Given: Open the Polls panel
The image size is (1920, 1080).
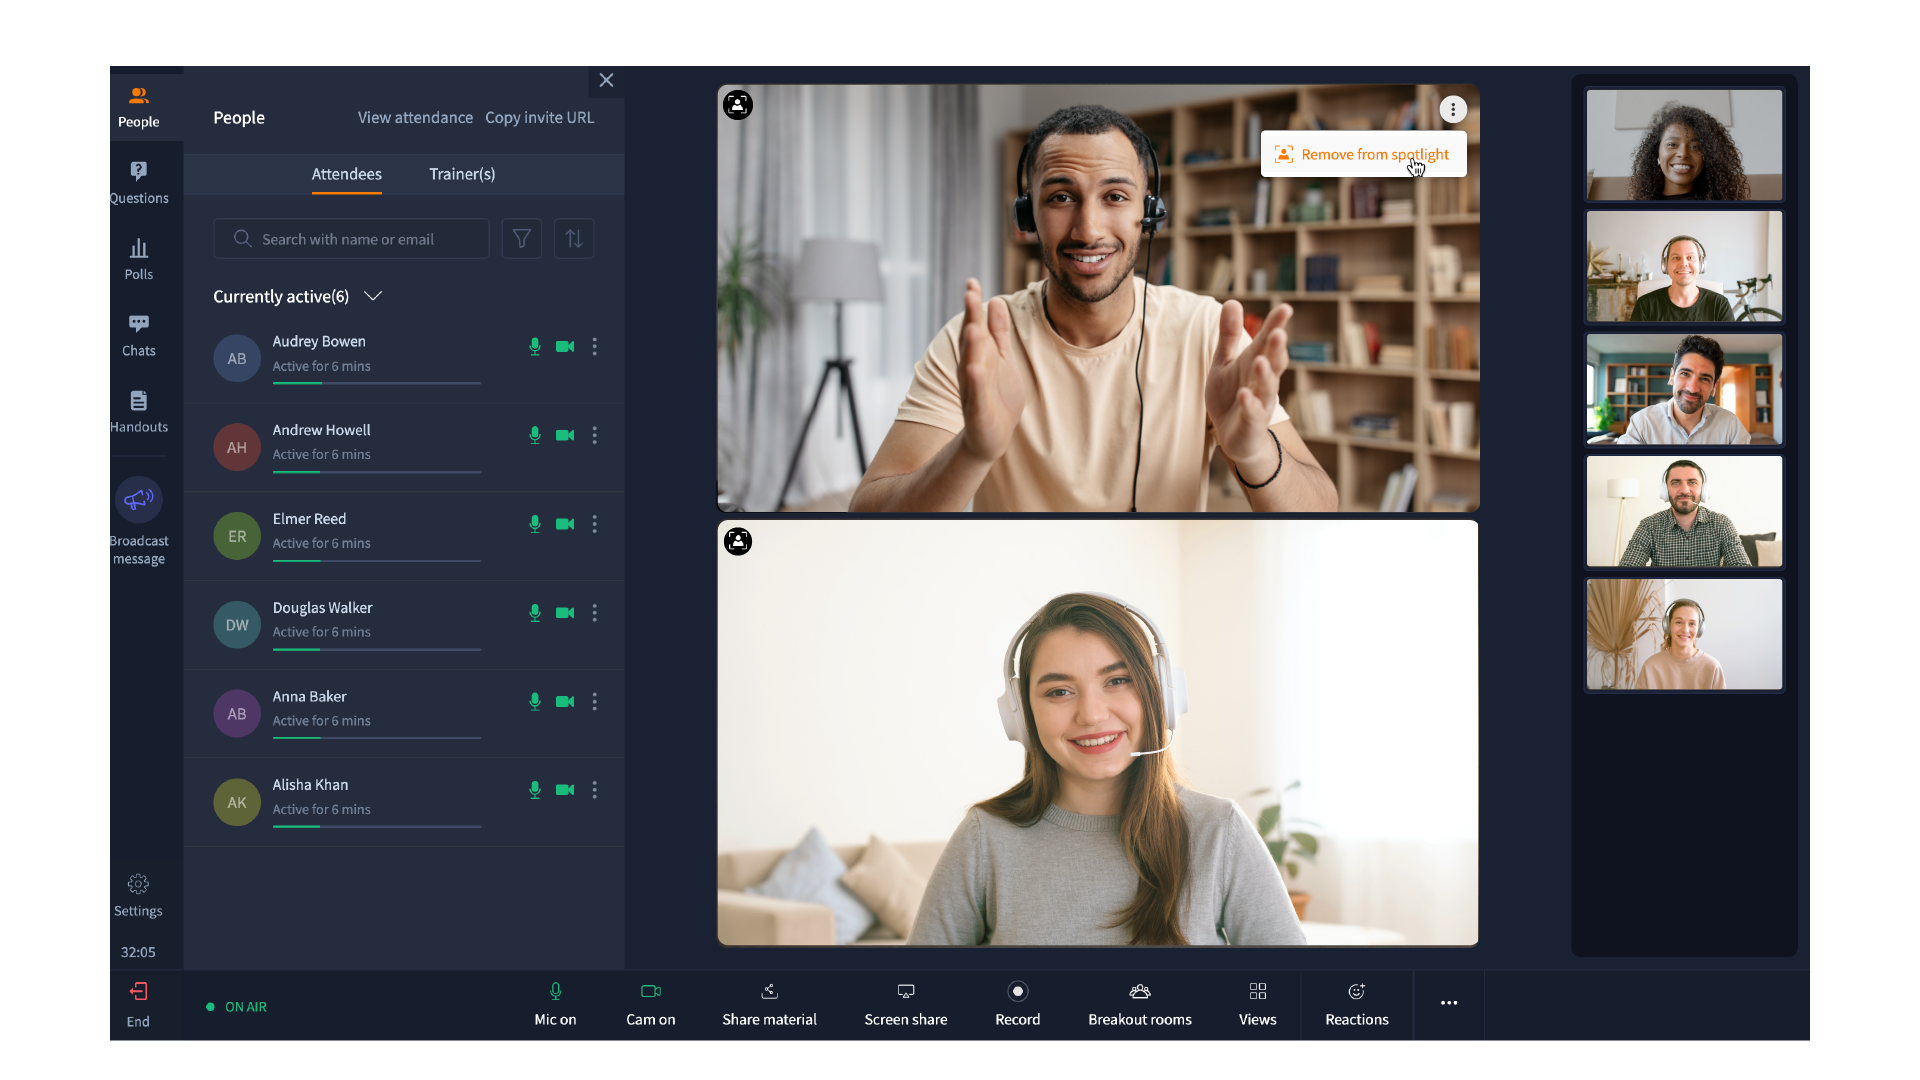Looking at the screenshot, I should 139,259.
